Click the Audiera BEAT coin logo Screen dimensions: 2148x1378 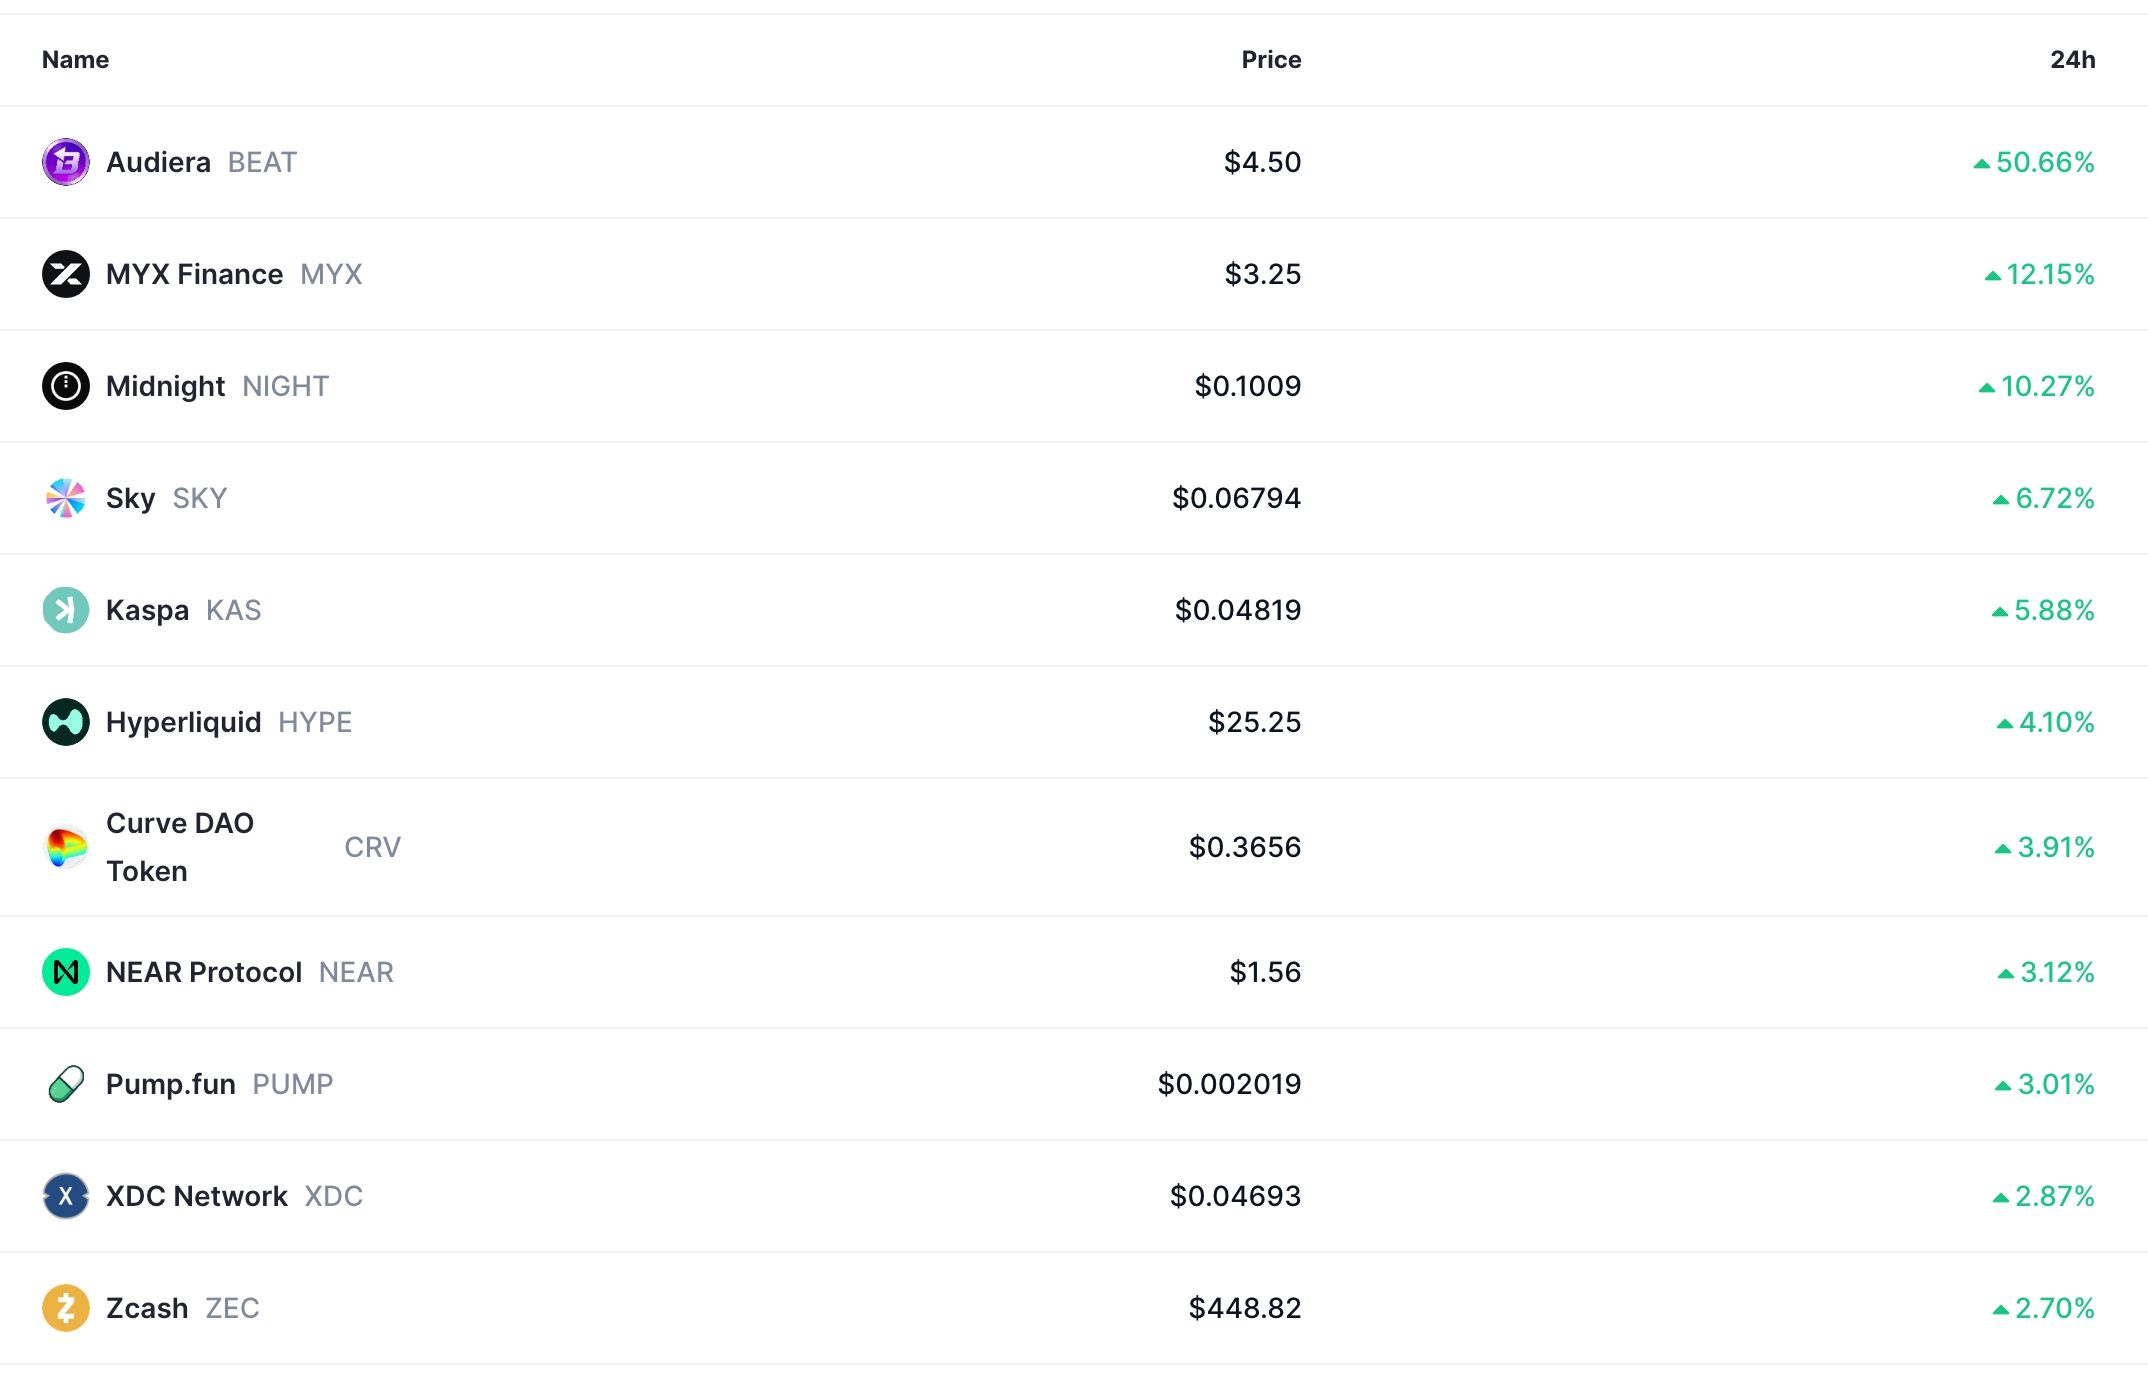tap(65, 161)
